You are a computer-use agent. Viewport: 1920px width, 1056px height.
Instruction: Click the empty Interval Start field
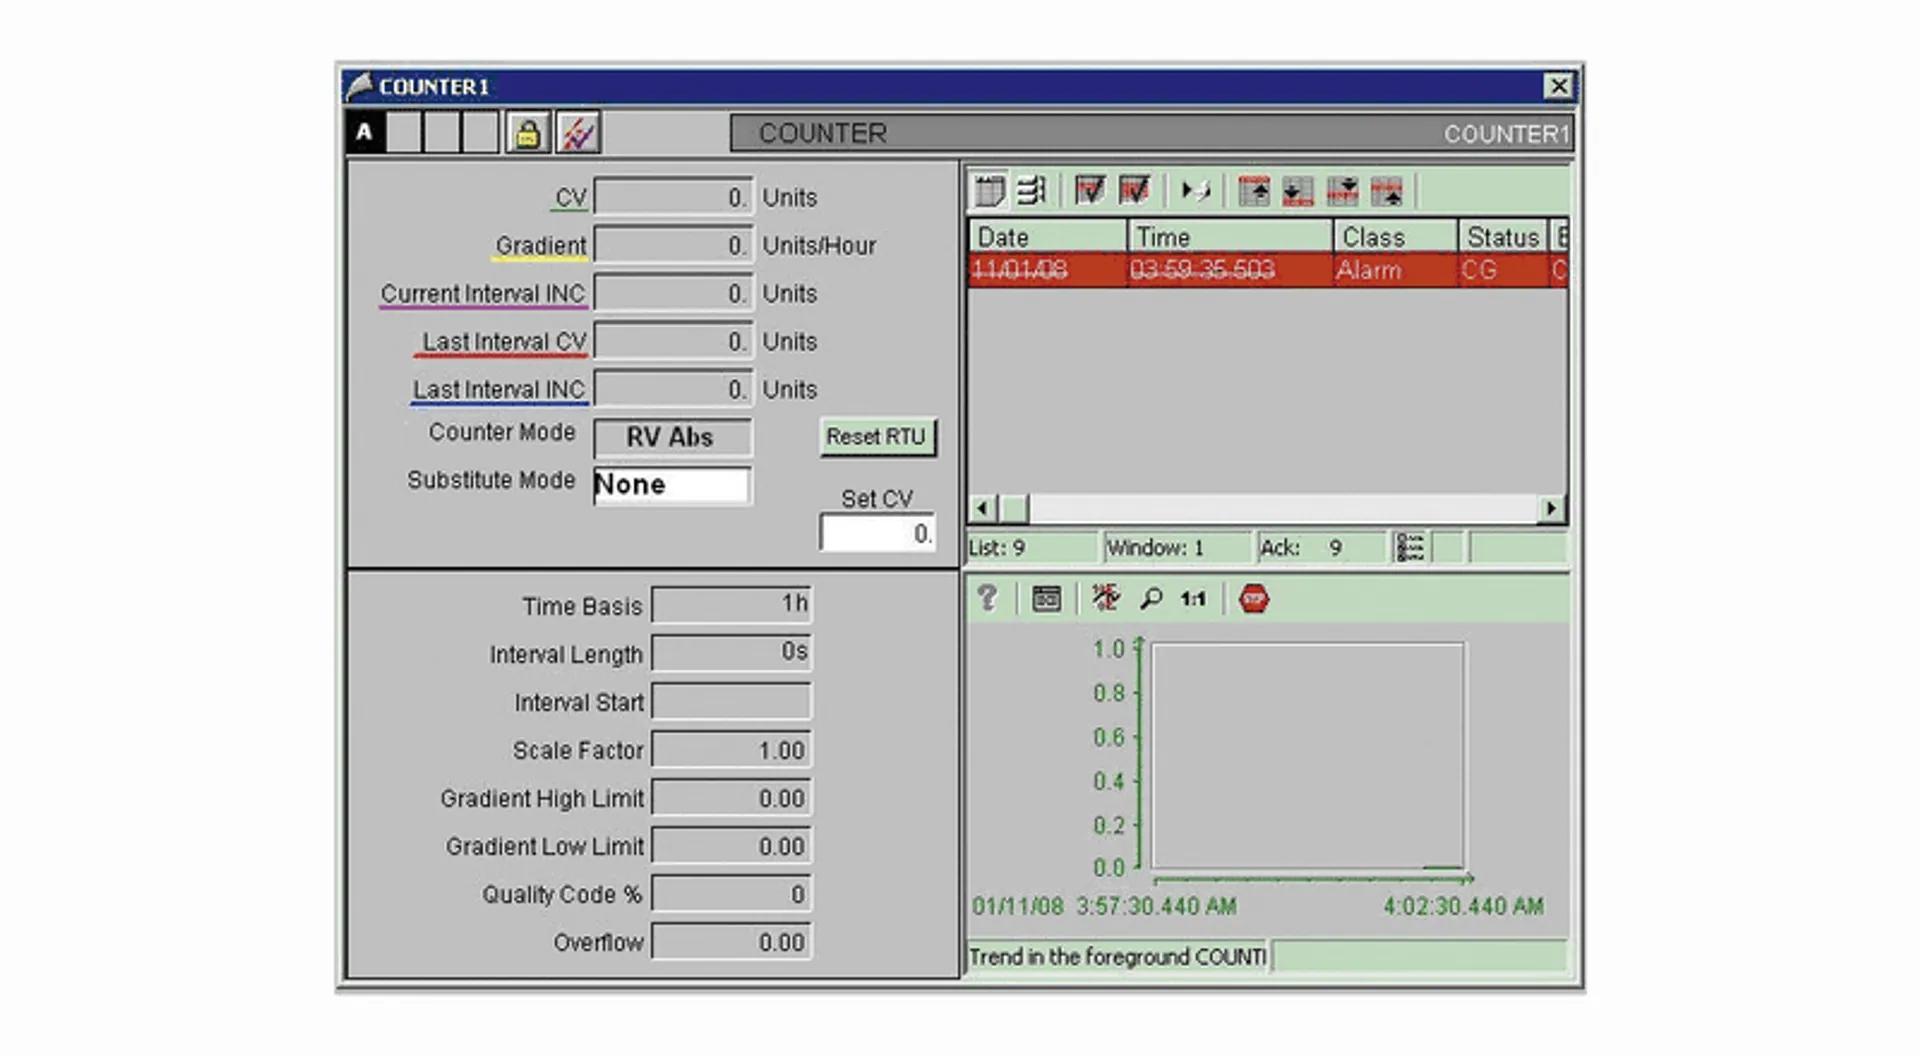pyautogui.click(x=731, y=701)
